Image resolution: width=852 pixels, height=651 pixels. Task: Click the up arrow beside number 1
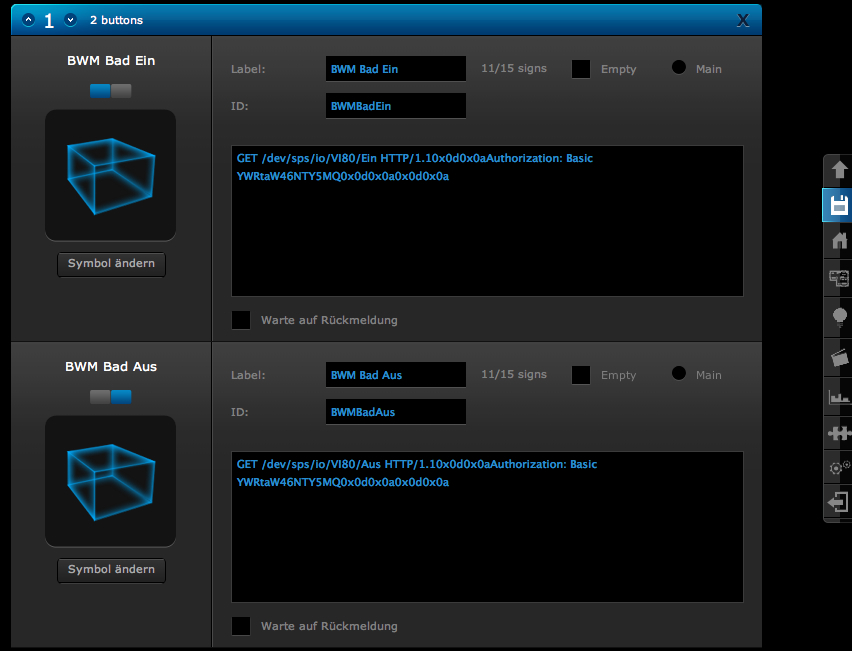point(28,20)
